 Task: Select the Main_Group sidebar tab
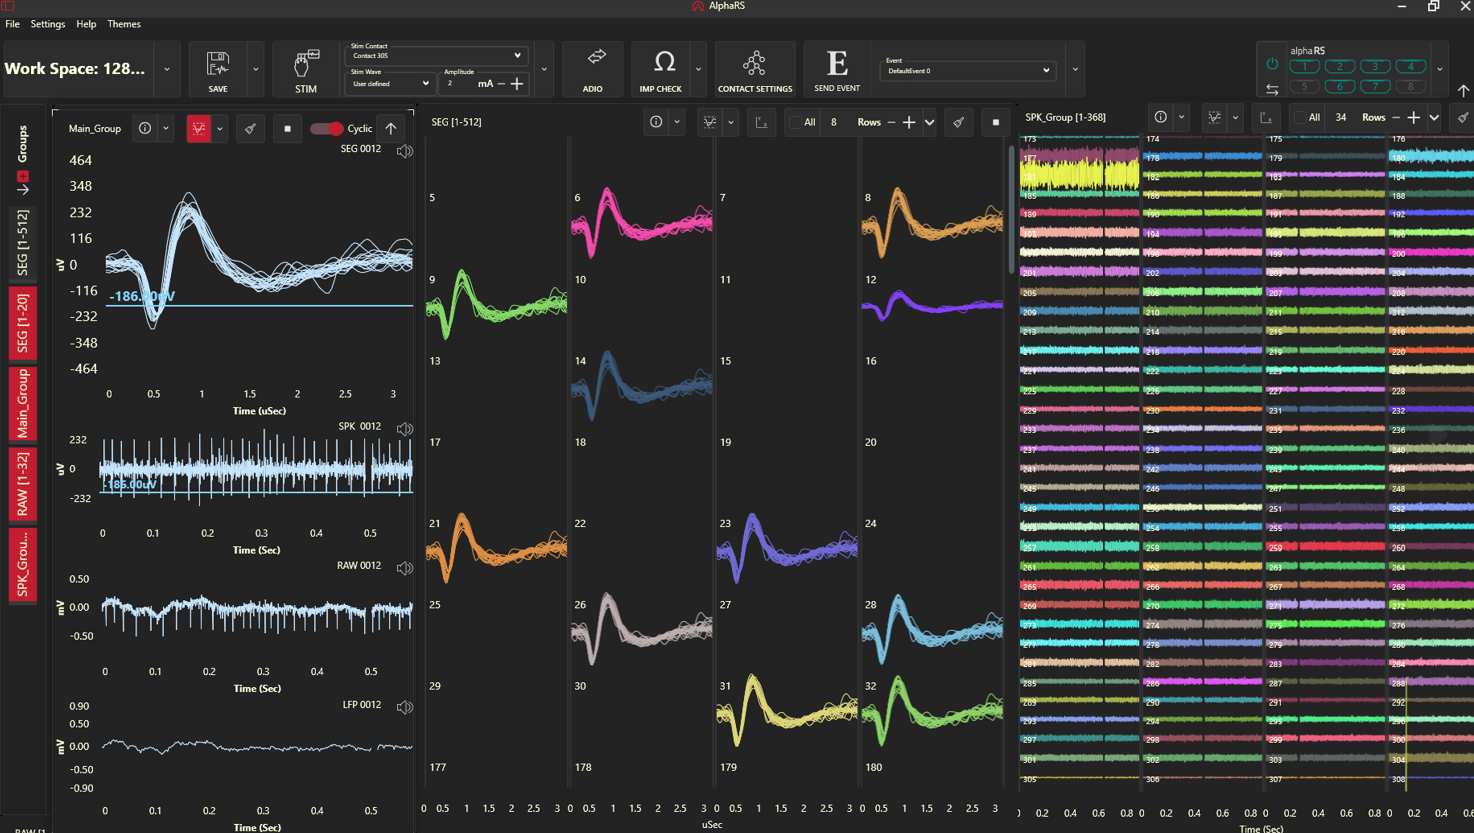(x=22, y=404)
